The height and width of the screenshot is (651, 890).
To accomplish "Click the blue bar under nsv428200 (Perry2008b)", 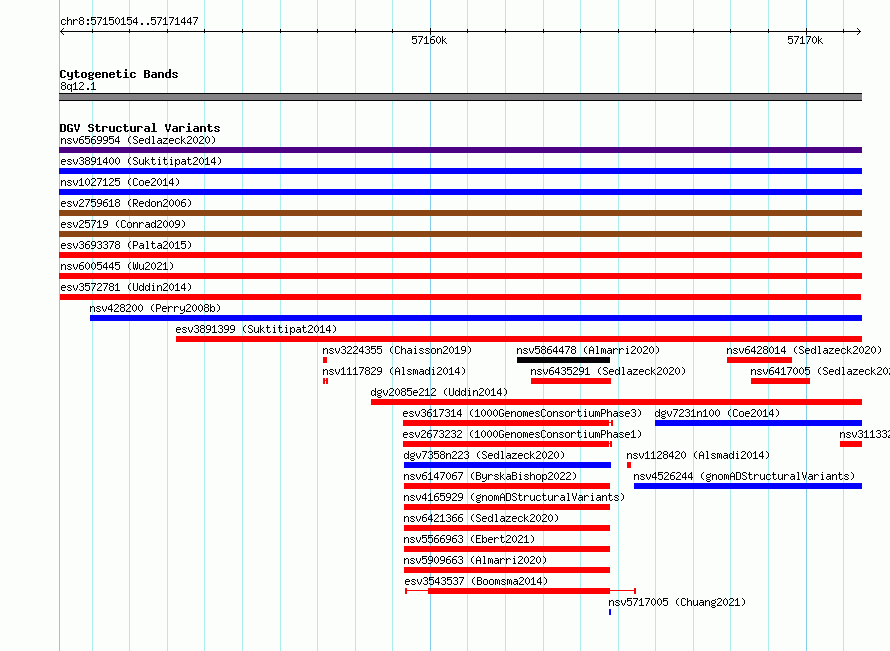I will [x=476, y=318].
